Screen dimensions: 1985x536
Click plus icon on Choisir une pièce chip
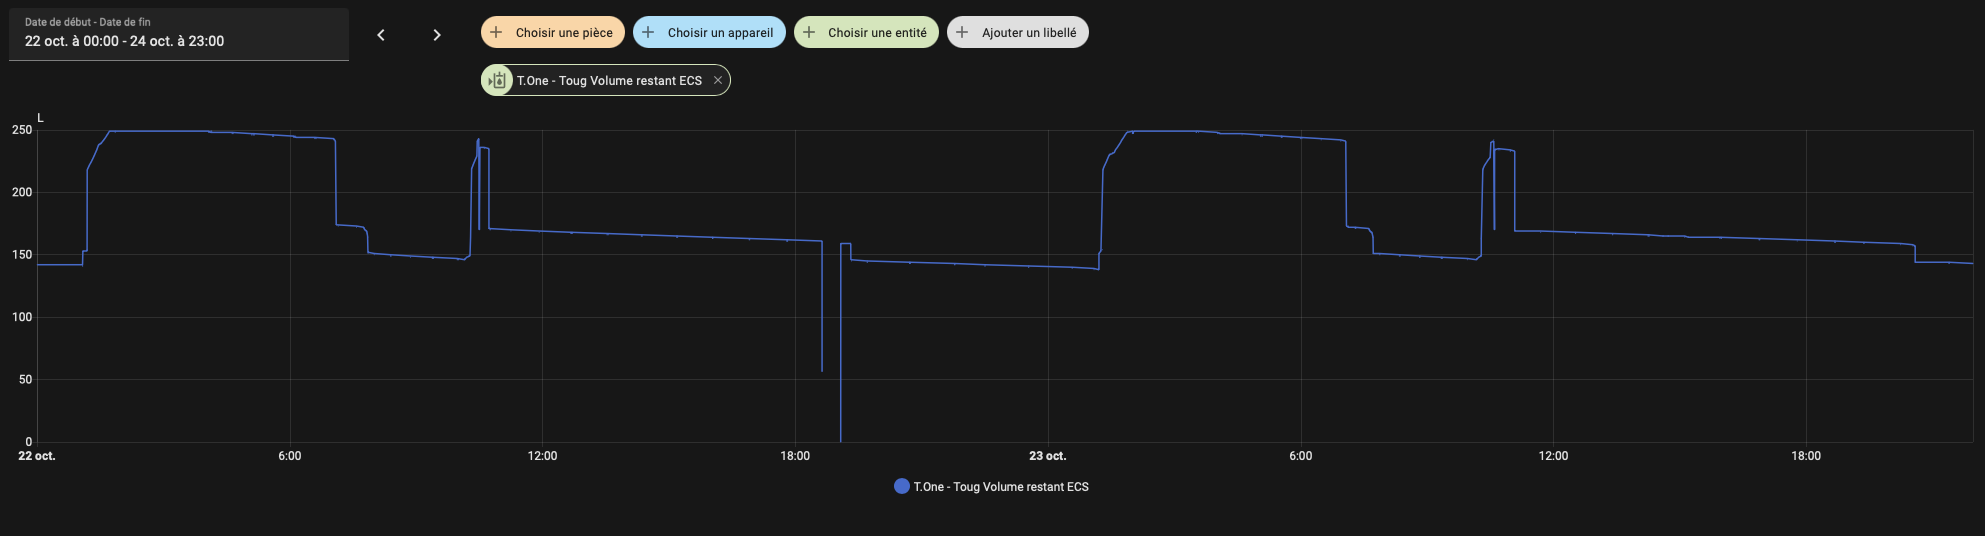[496, 33]
